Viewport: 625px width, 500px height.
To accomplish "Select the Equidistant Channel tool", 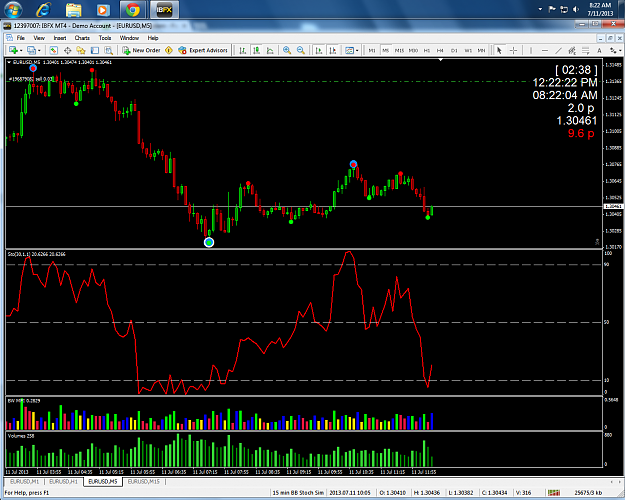I will 572,50.
